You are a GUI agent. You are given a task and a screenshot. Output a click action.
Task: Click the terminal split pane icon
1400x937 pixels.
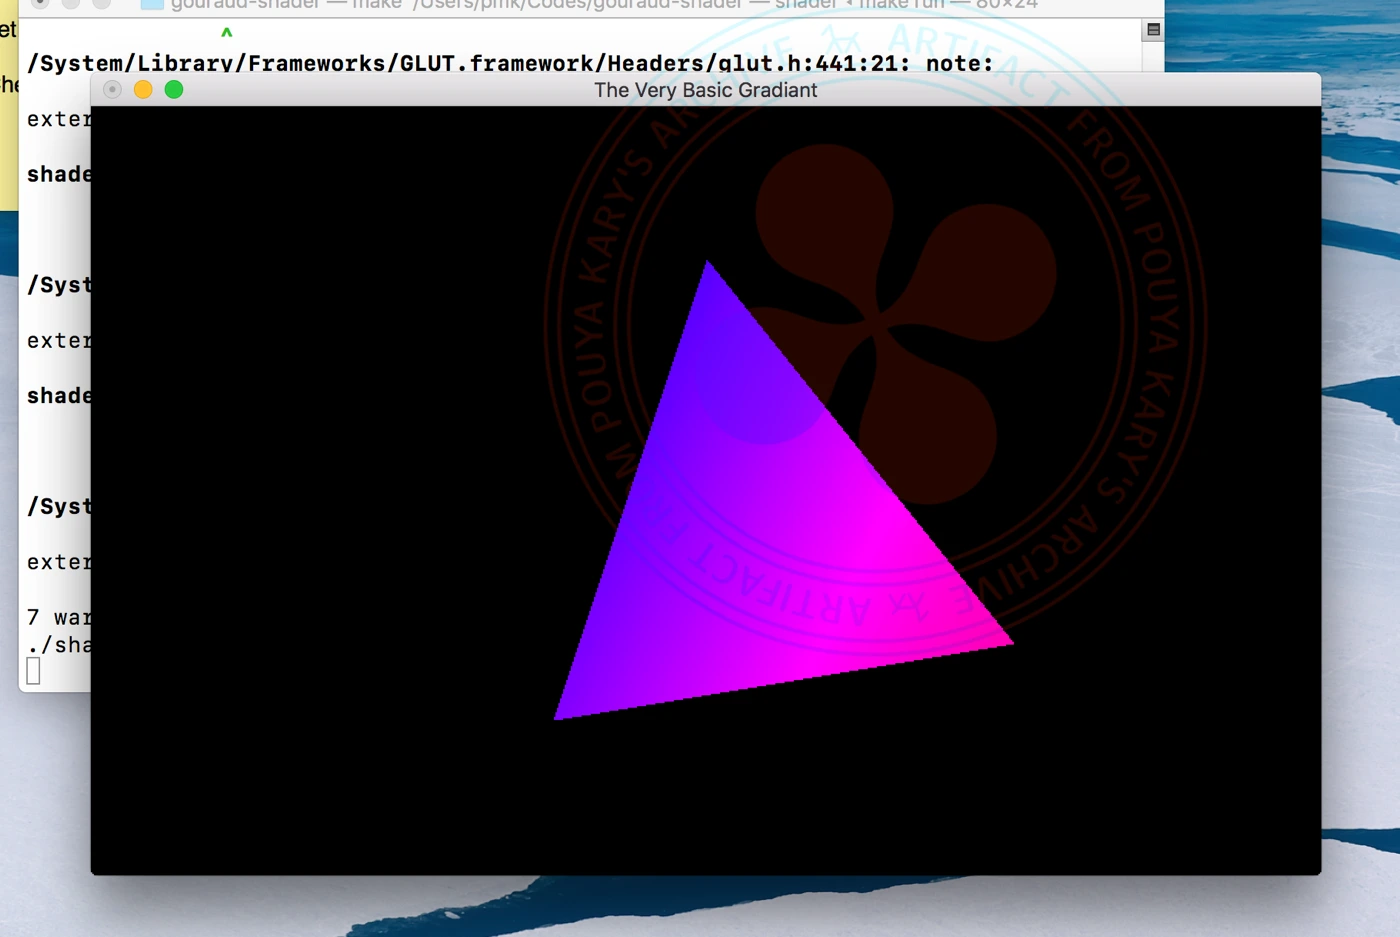tap(1153, 30)
